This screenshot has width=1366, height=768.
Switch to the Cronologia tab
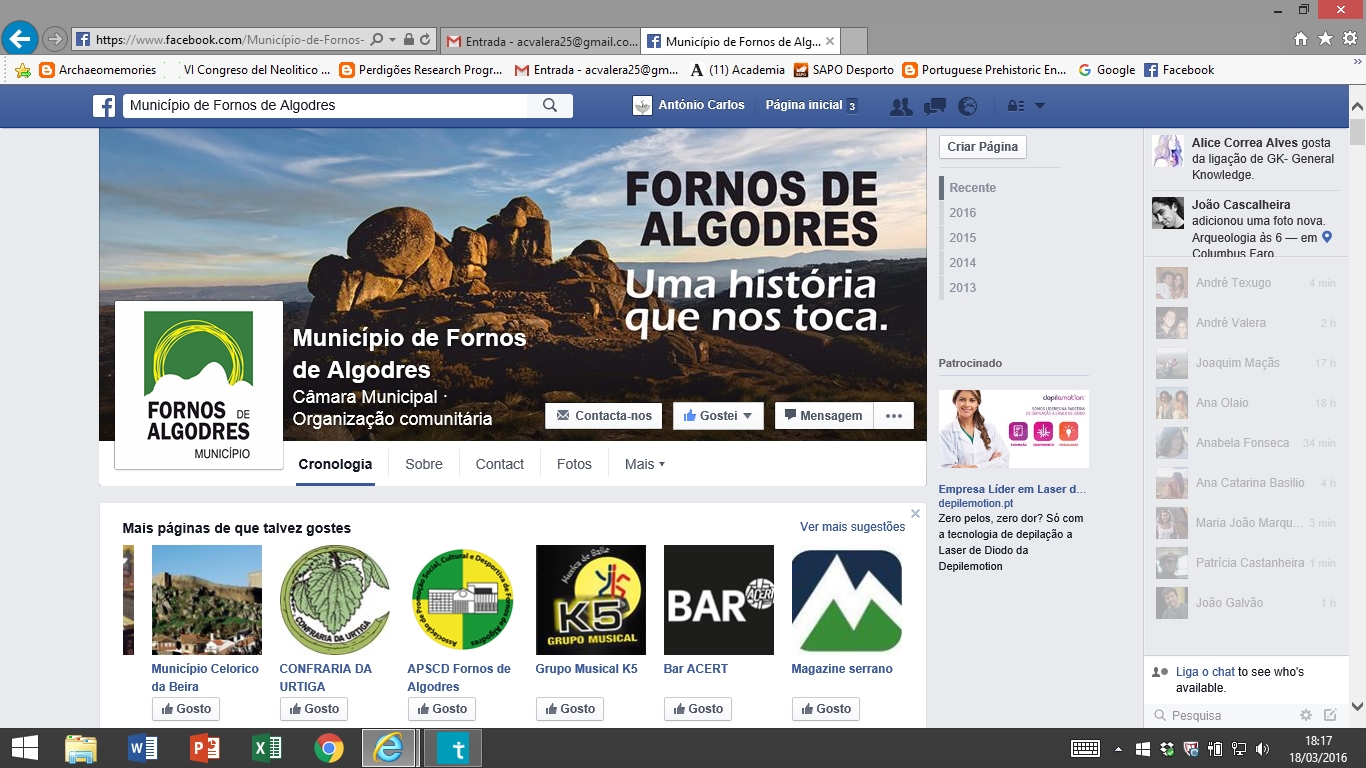(335, 464)
